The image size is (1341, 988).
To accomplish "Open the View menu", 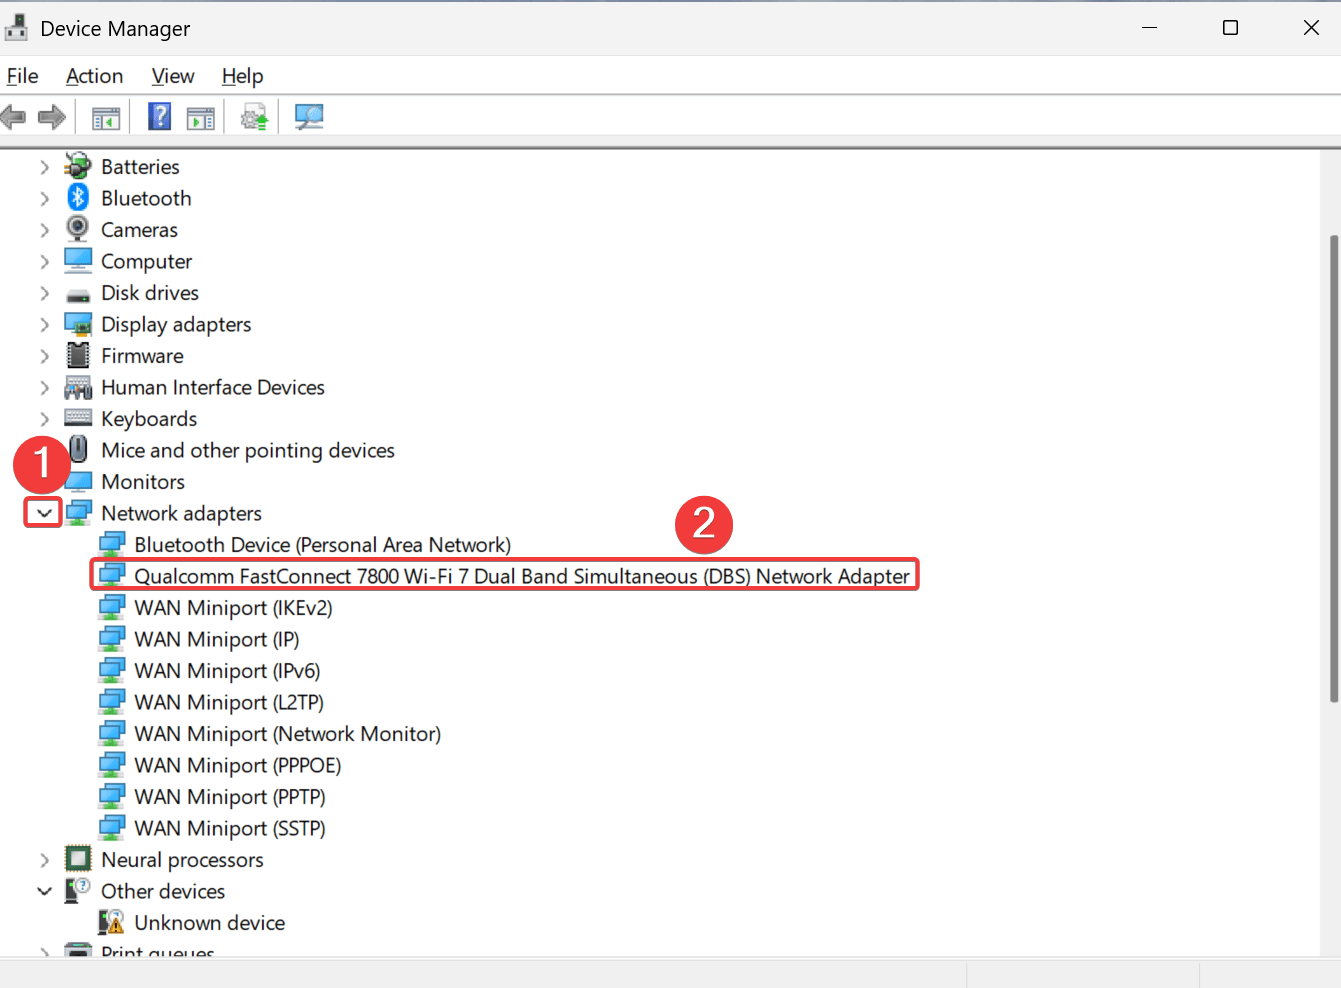I will click(x=172, y=76).
